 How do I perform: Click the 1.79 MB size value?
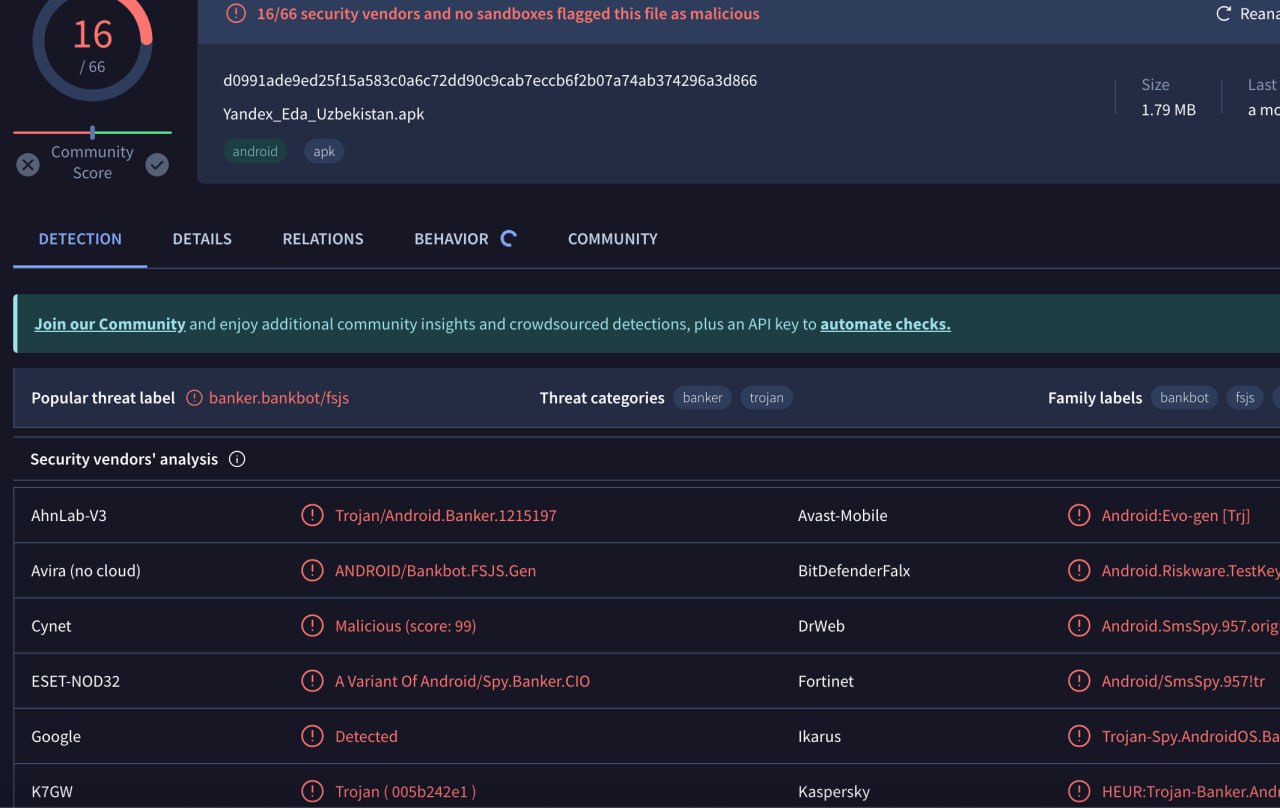click(x=1168, y=110)
